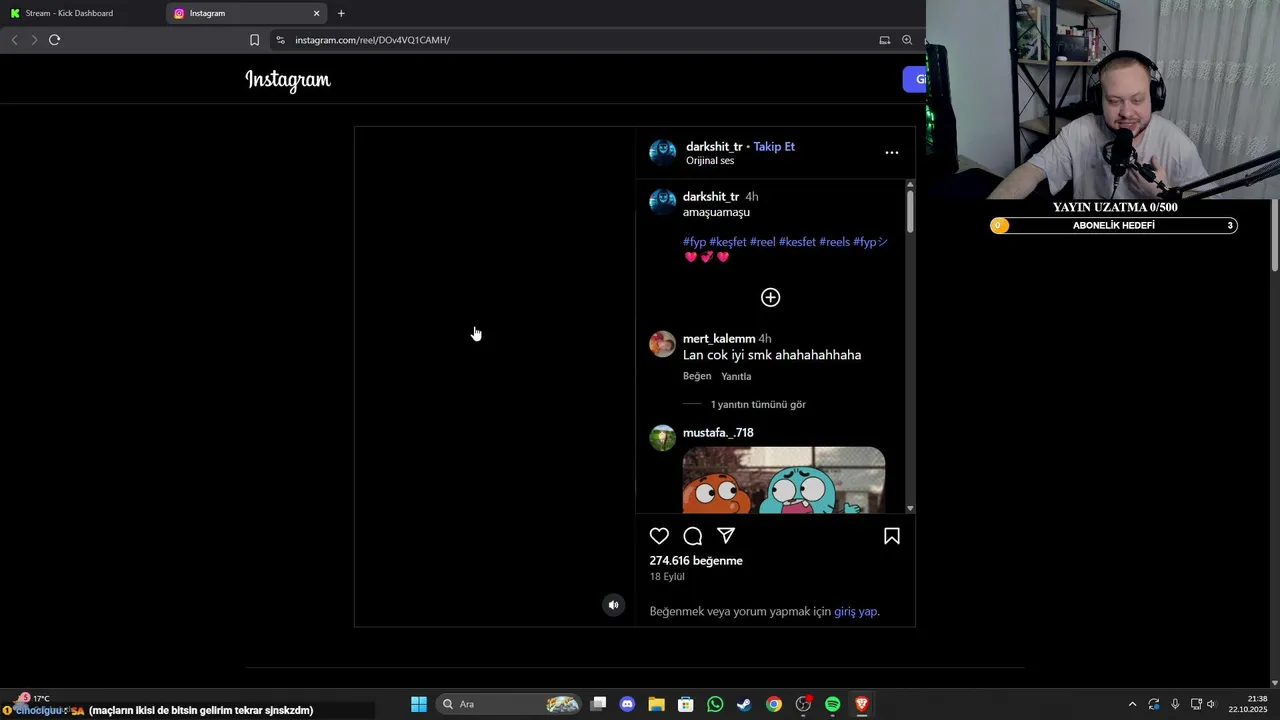Open Brave browser from the taskbar
Screen dimensions: 1280x720
(x=862, y=704)
